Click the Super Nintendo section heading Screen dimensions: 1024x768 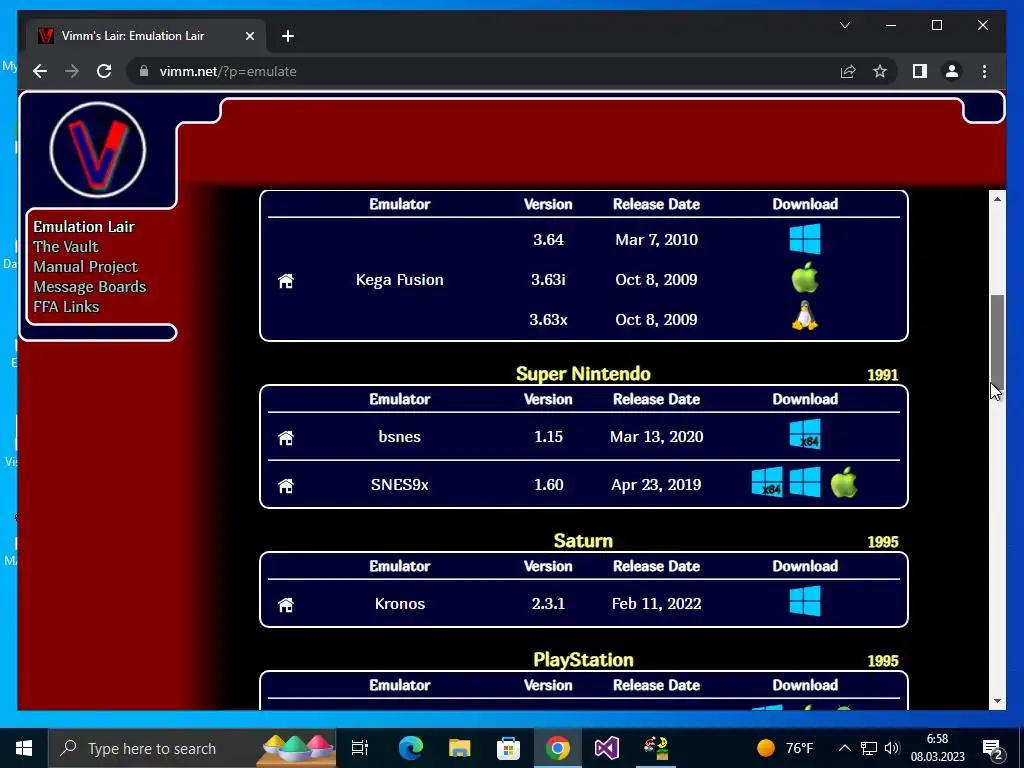tap(583, 374)
